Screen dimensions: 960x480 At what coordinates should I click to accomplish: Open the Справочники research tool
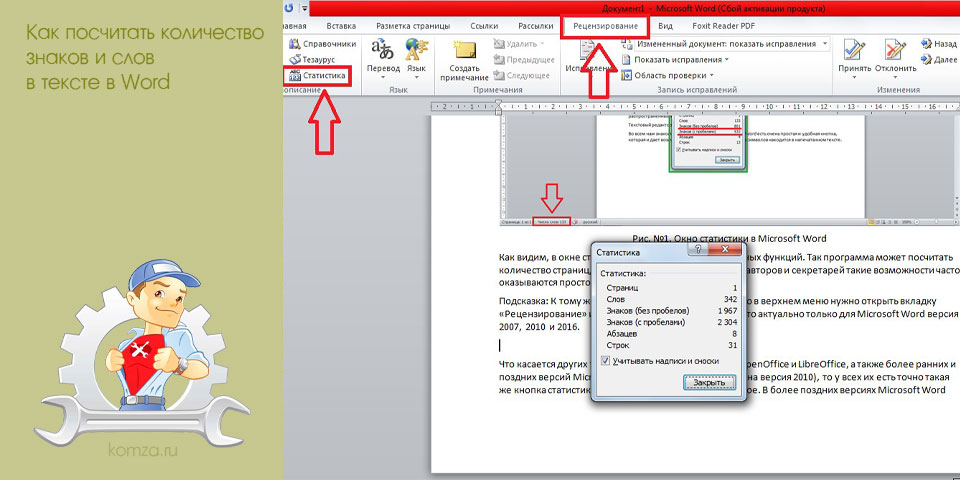pos(321,44)
